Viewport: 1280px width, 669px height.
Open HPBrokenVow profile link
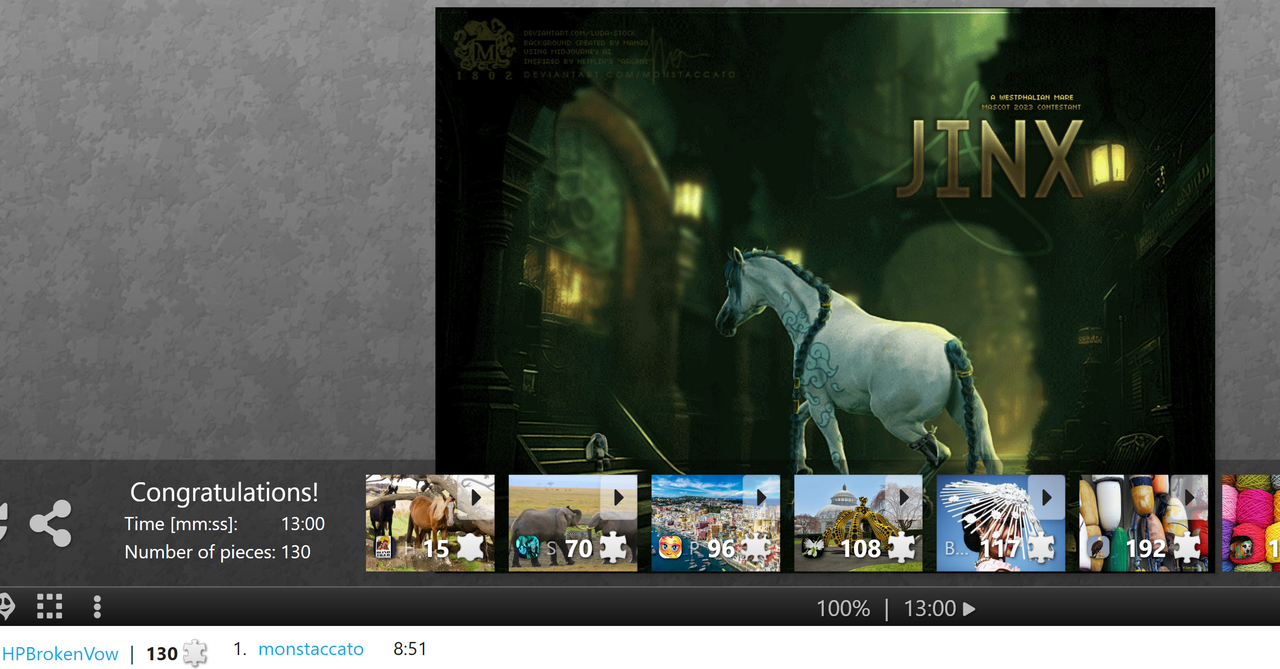60,654
